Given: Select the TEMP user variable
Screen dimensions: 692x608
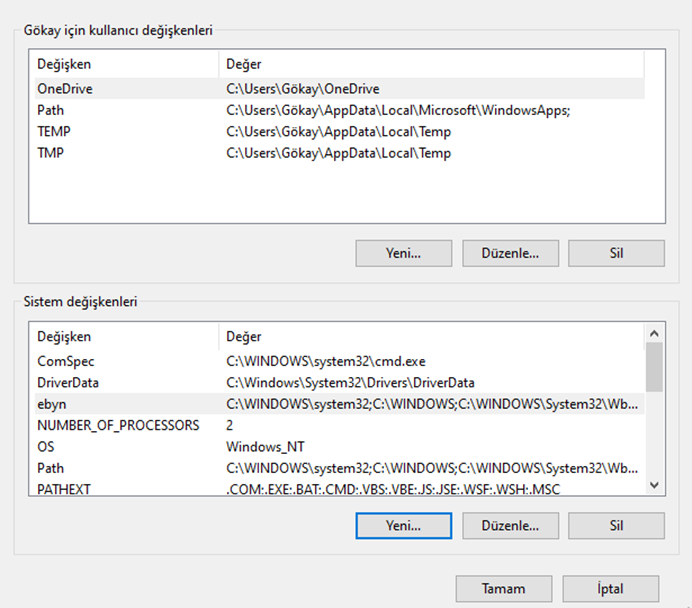Looking at the screenshot, I should coord(339,131).
